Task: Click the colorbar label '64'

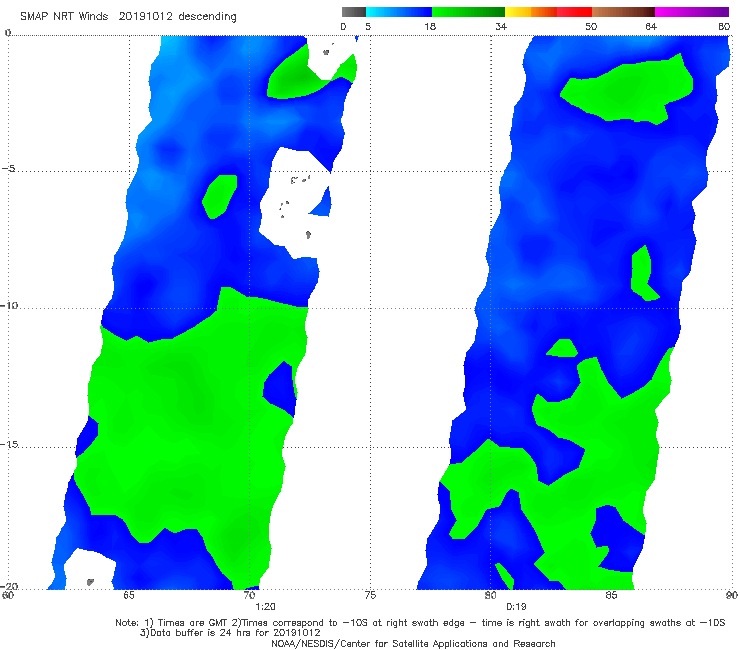Action: click(x=651, y=27)
